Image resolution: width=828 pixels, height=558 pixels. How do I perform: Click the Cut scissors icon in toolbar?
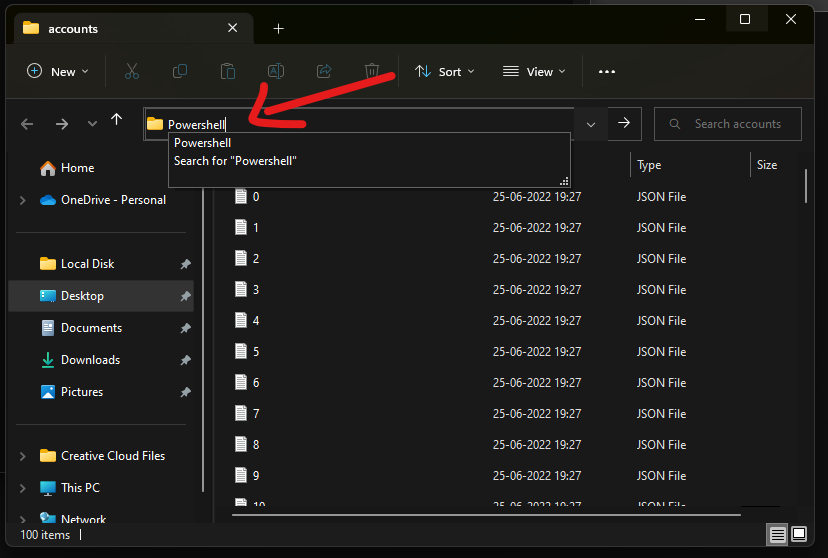point(131,71)
